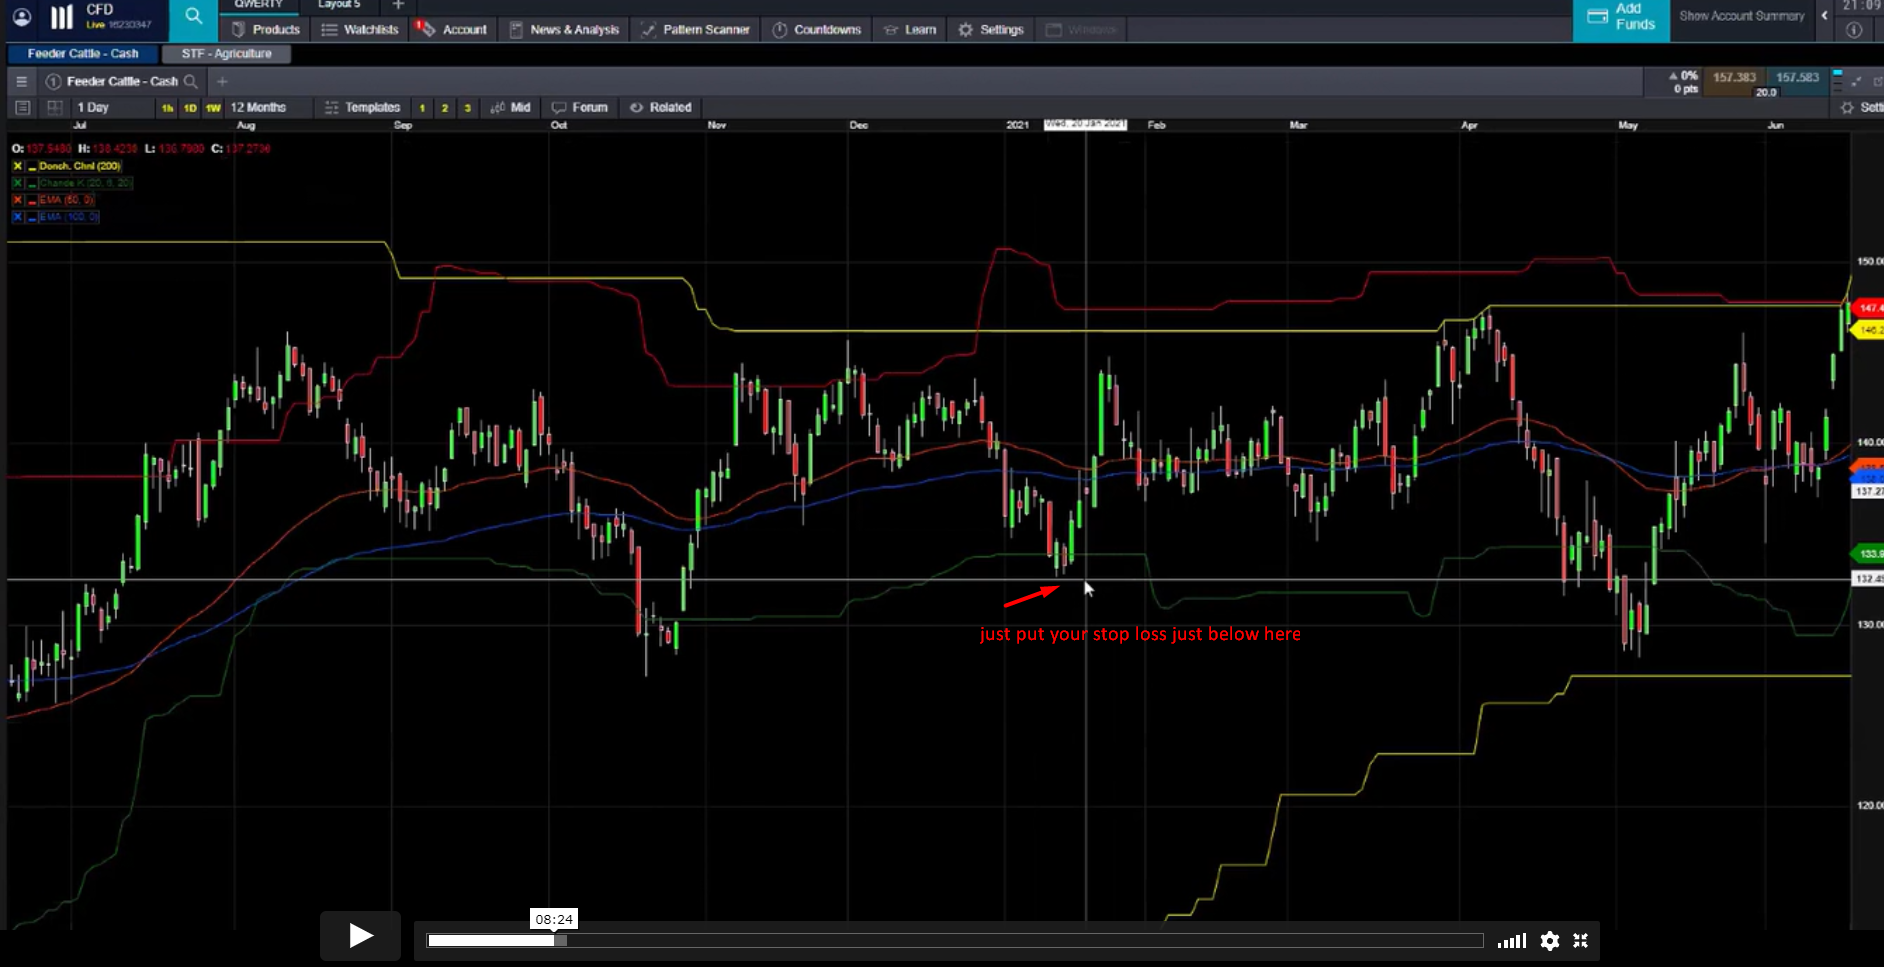This screenshot has width=1884, height=967.
Task: Click buy price 157.583
Action: tap(1798, 82)
